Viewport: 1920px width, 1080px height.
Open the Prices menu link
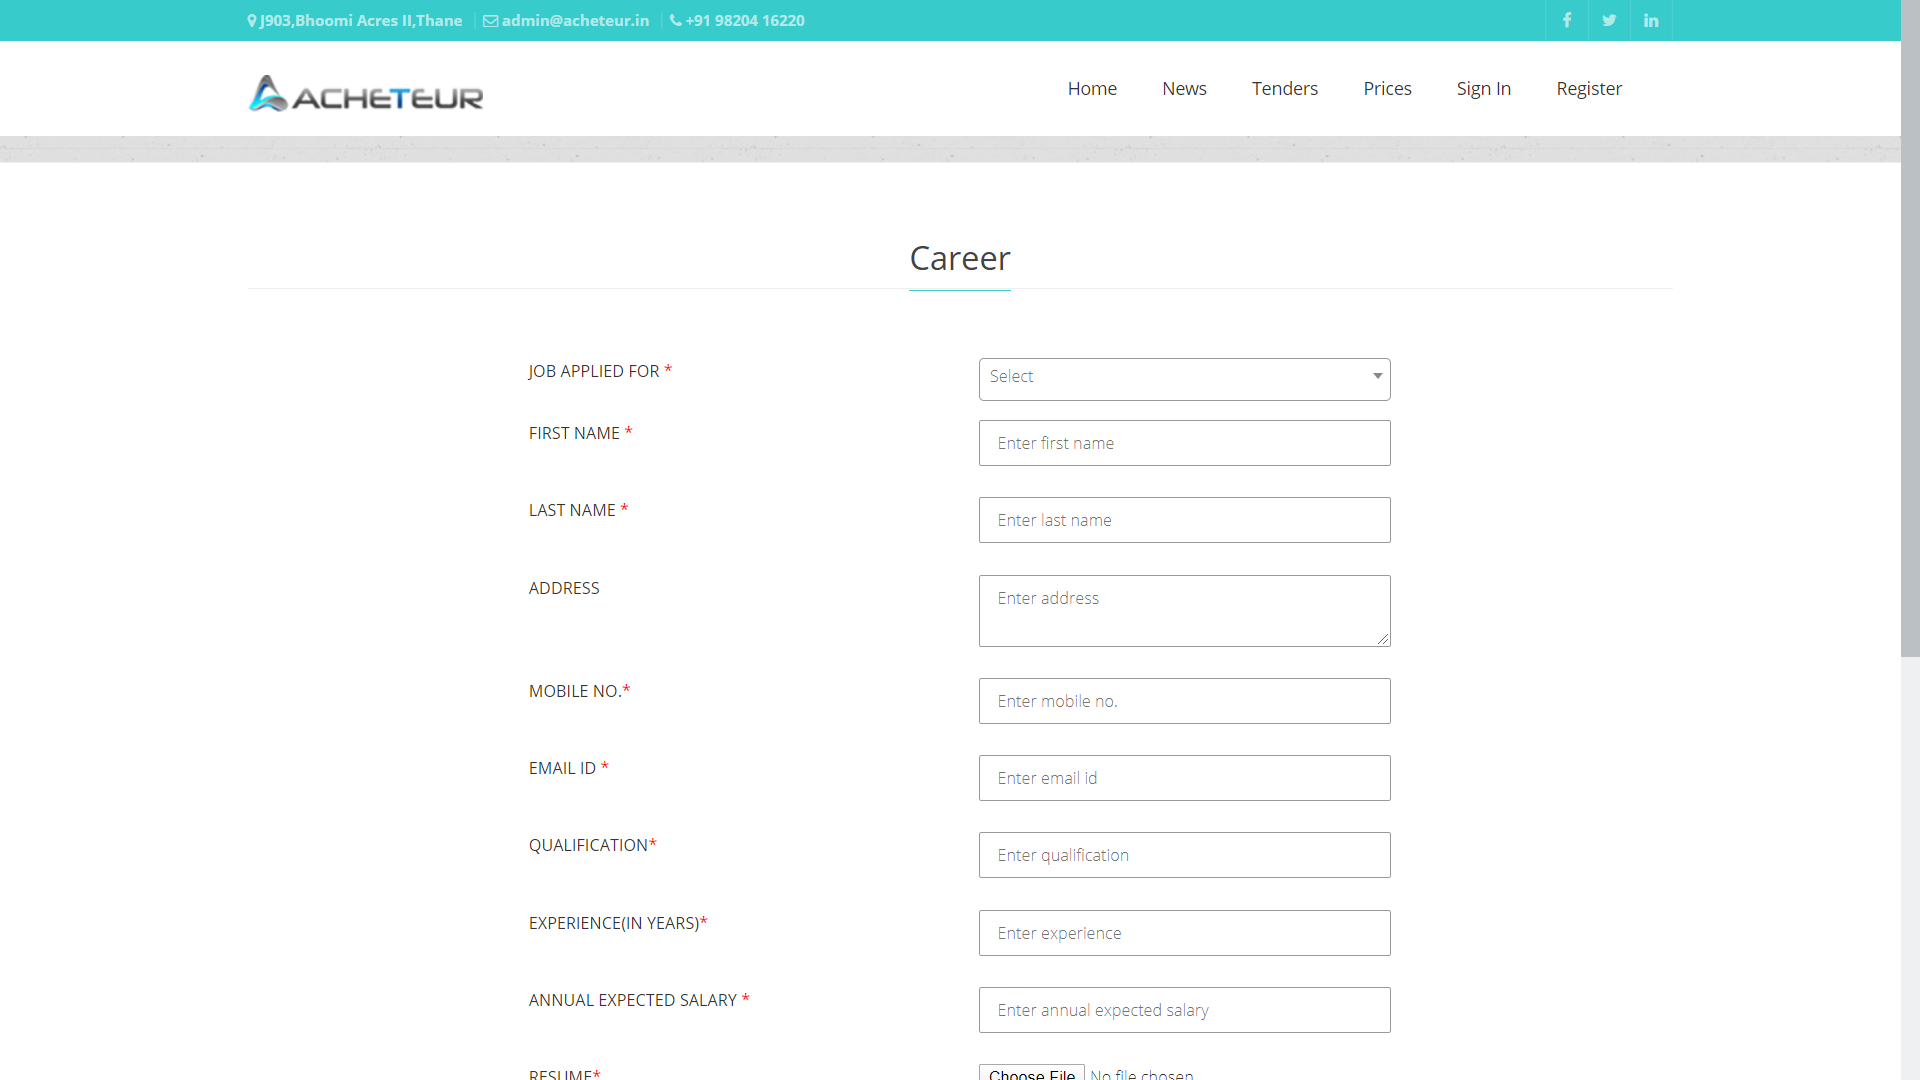pos(1387,88)
